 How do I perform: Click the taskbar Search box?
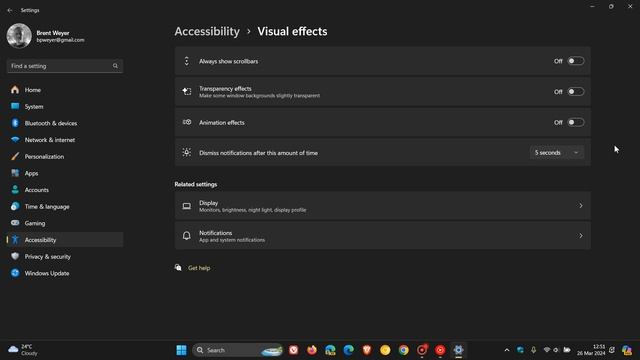(x=238, y=350)
